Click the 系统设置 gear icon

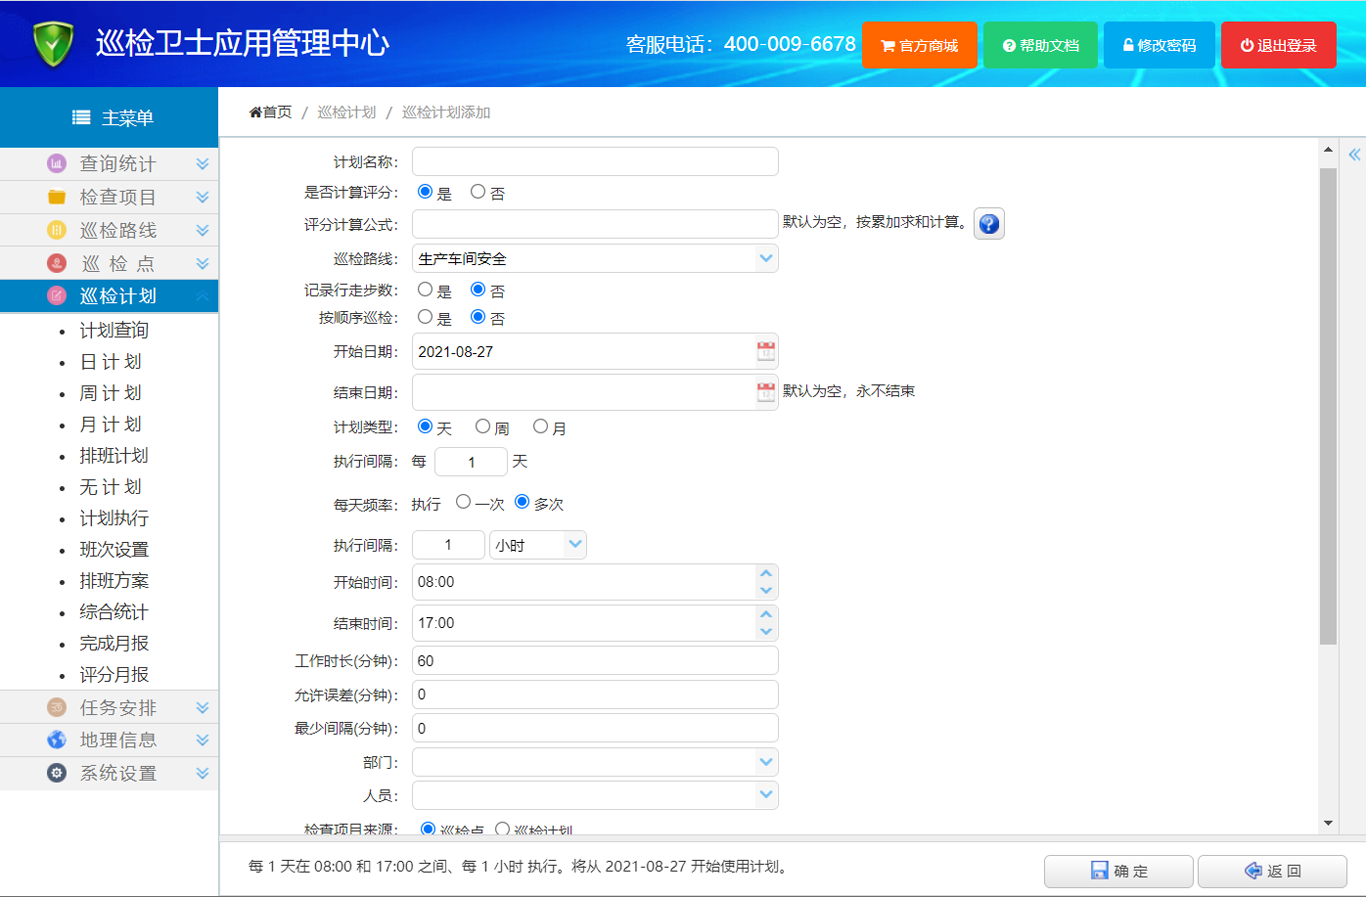tap(57, 773)
